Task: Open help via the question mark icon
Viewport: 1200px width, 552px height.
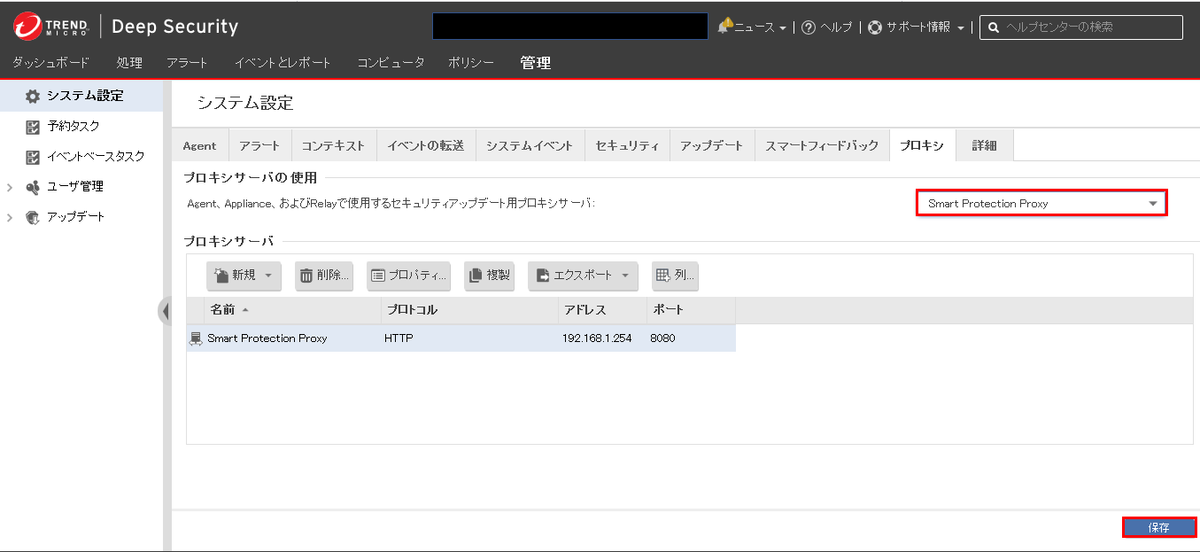Action: click(808, 27)
